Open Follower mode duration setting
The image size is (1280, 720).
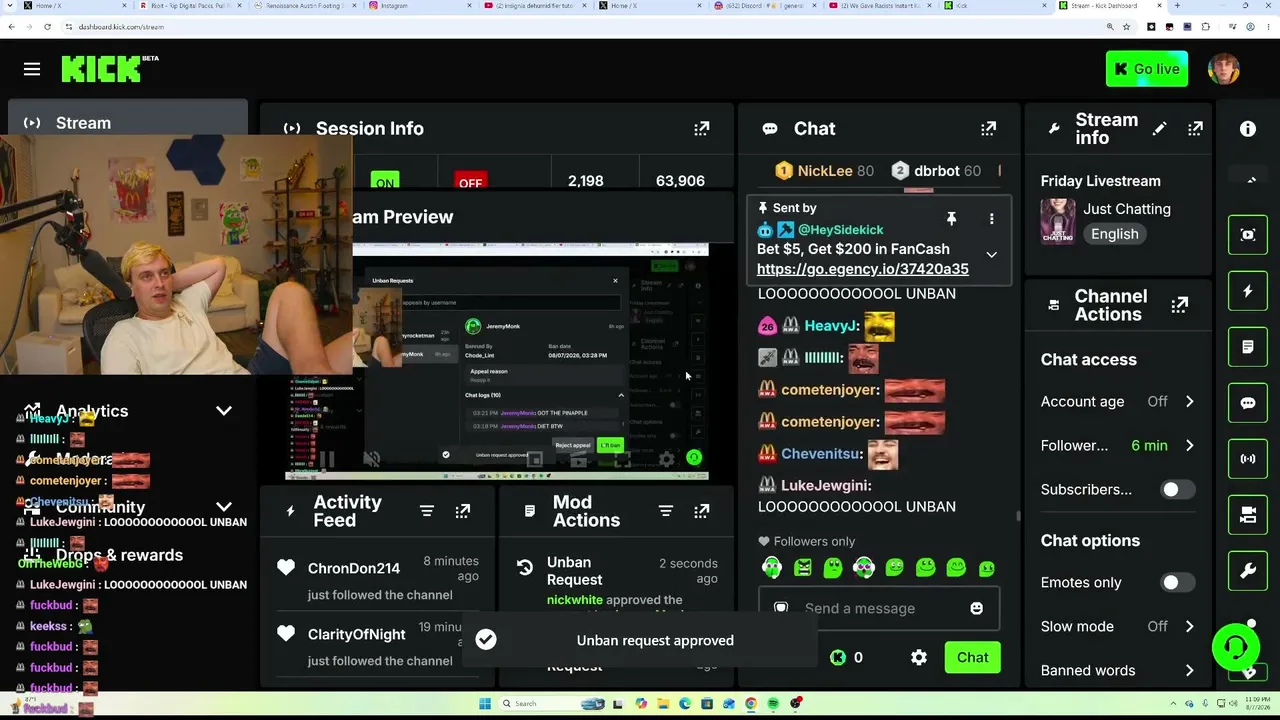tap(1118, 445)
